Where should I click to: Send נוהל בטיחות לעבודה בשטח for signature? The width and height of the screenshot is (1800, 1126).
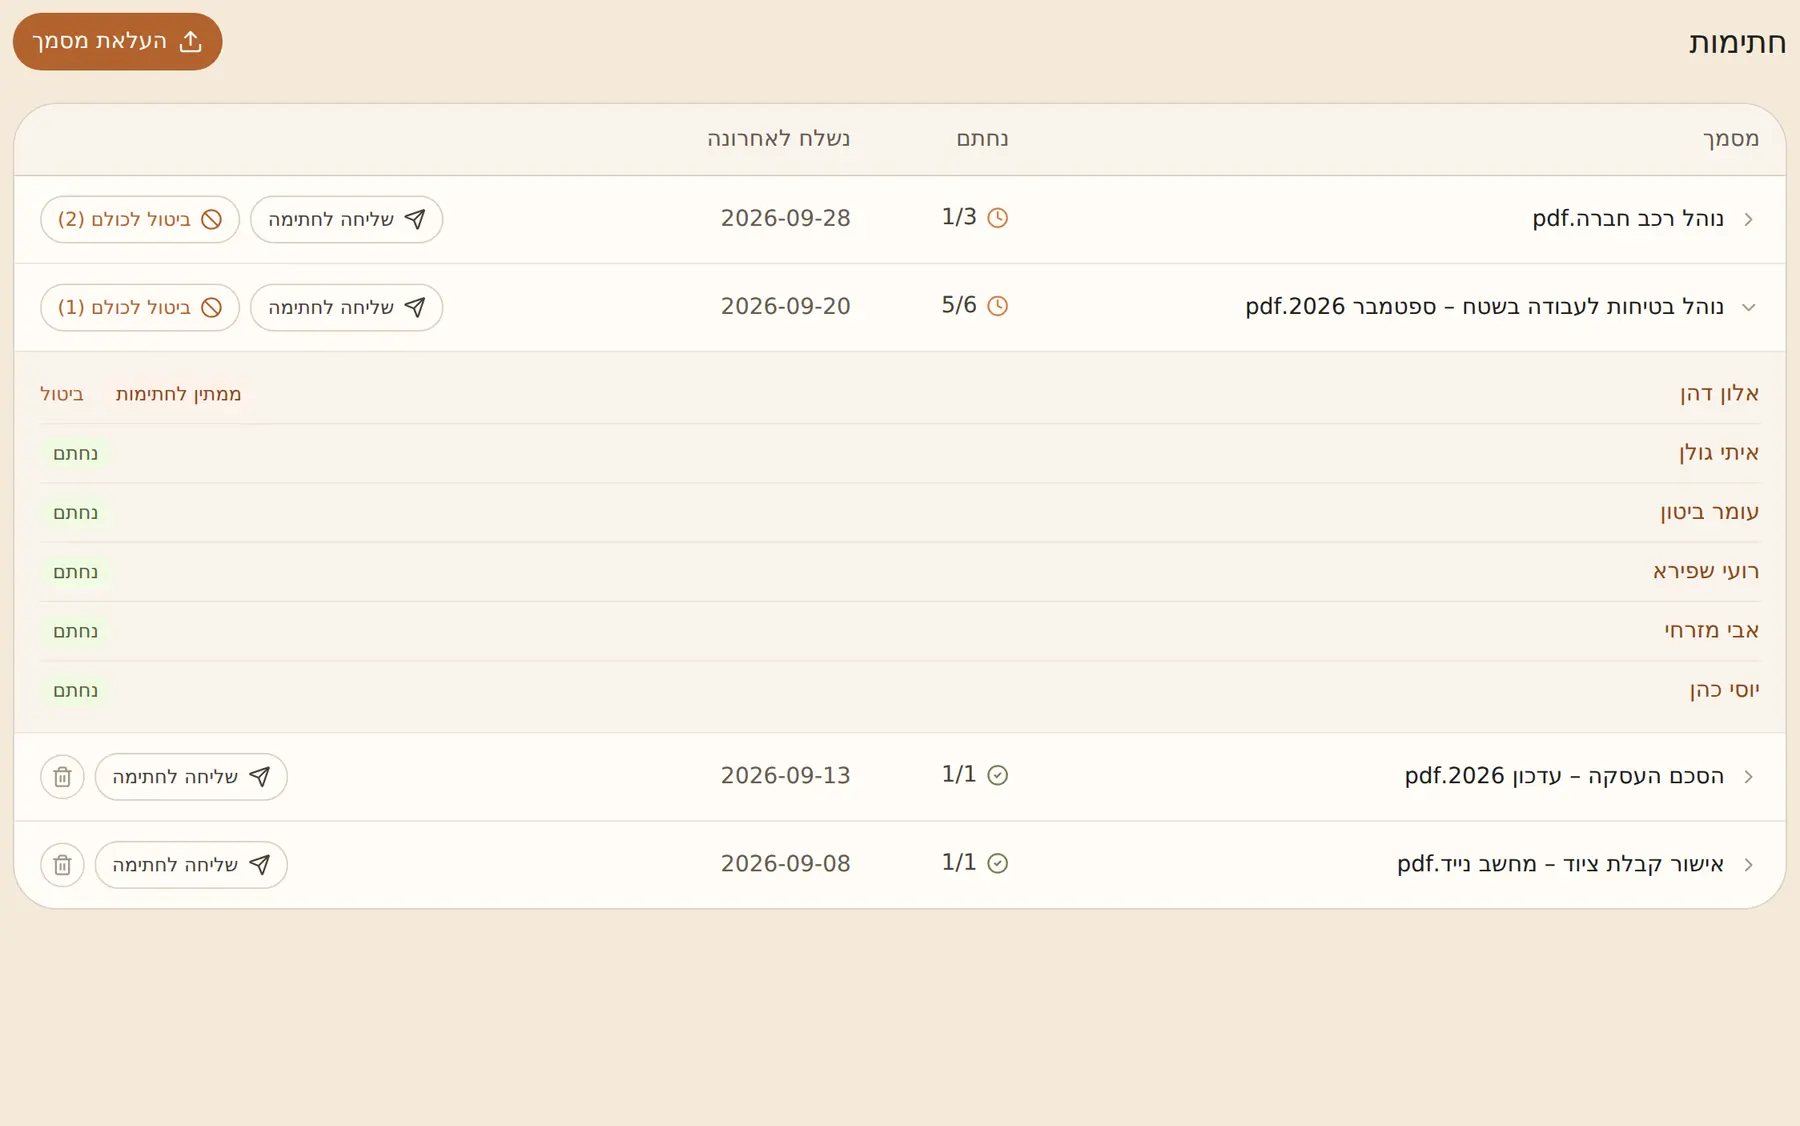point(346,307)
